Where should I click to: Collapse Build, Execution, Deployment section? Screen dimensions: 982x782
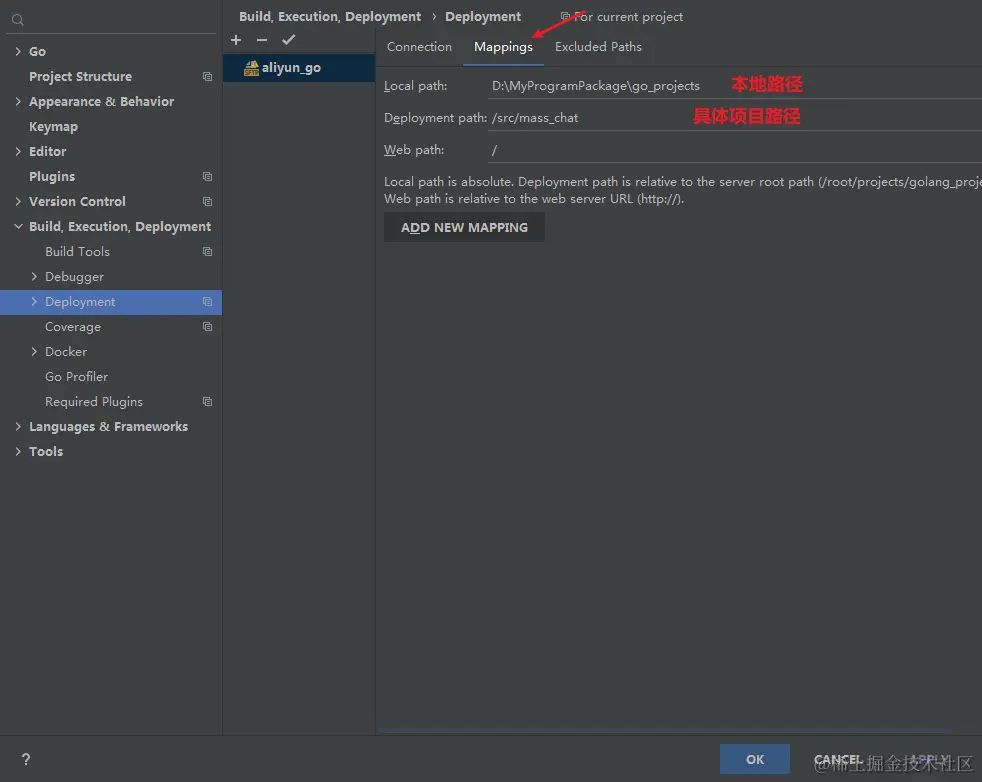point(18,227)
